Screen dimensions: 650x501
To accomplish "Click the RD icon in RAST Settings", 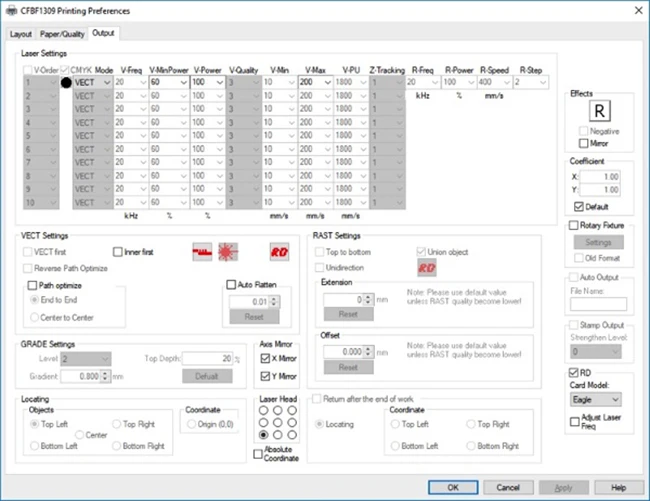I will coord(427,268).
